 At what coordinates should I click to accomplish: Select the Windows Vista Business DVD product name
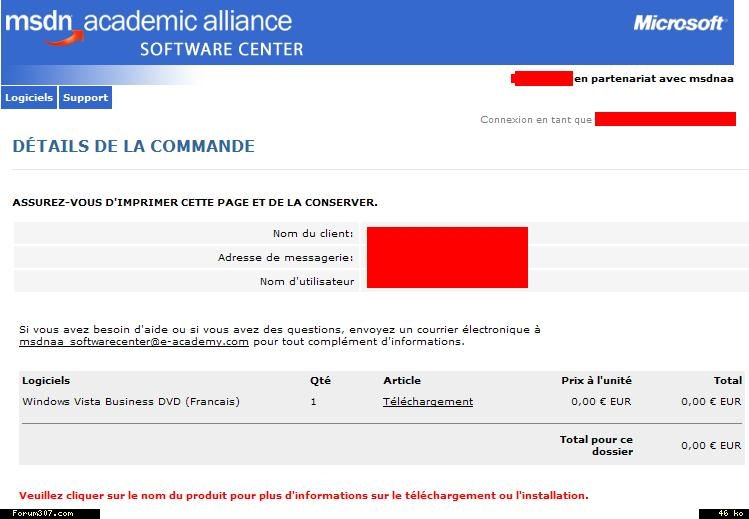point(131,402)
